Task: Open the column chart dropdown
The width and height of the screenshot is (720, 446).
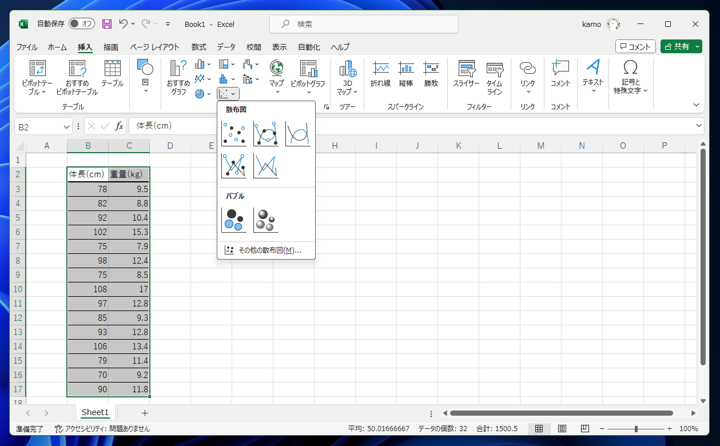Action: (202, 64)
